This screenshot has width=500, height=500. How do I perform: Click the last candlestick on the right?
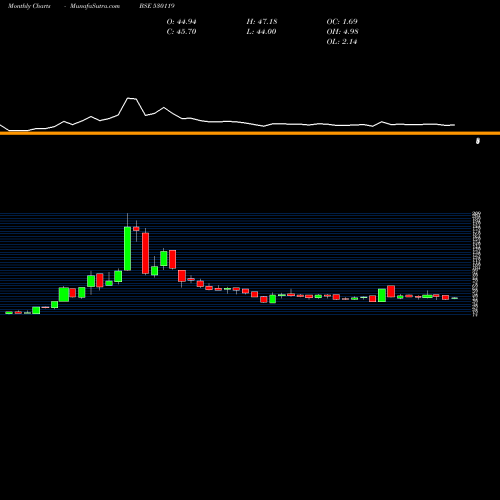(455, 298)
